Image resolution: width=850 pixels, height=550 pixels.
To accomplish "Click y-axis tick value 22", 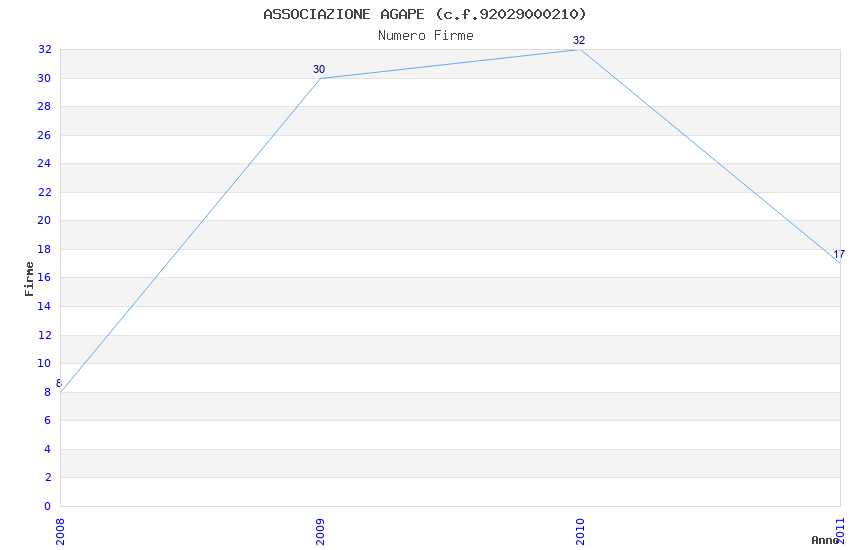I will coord(44,192).
